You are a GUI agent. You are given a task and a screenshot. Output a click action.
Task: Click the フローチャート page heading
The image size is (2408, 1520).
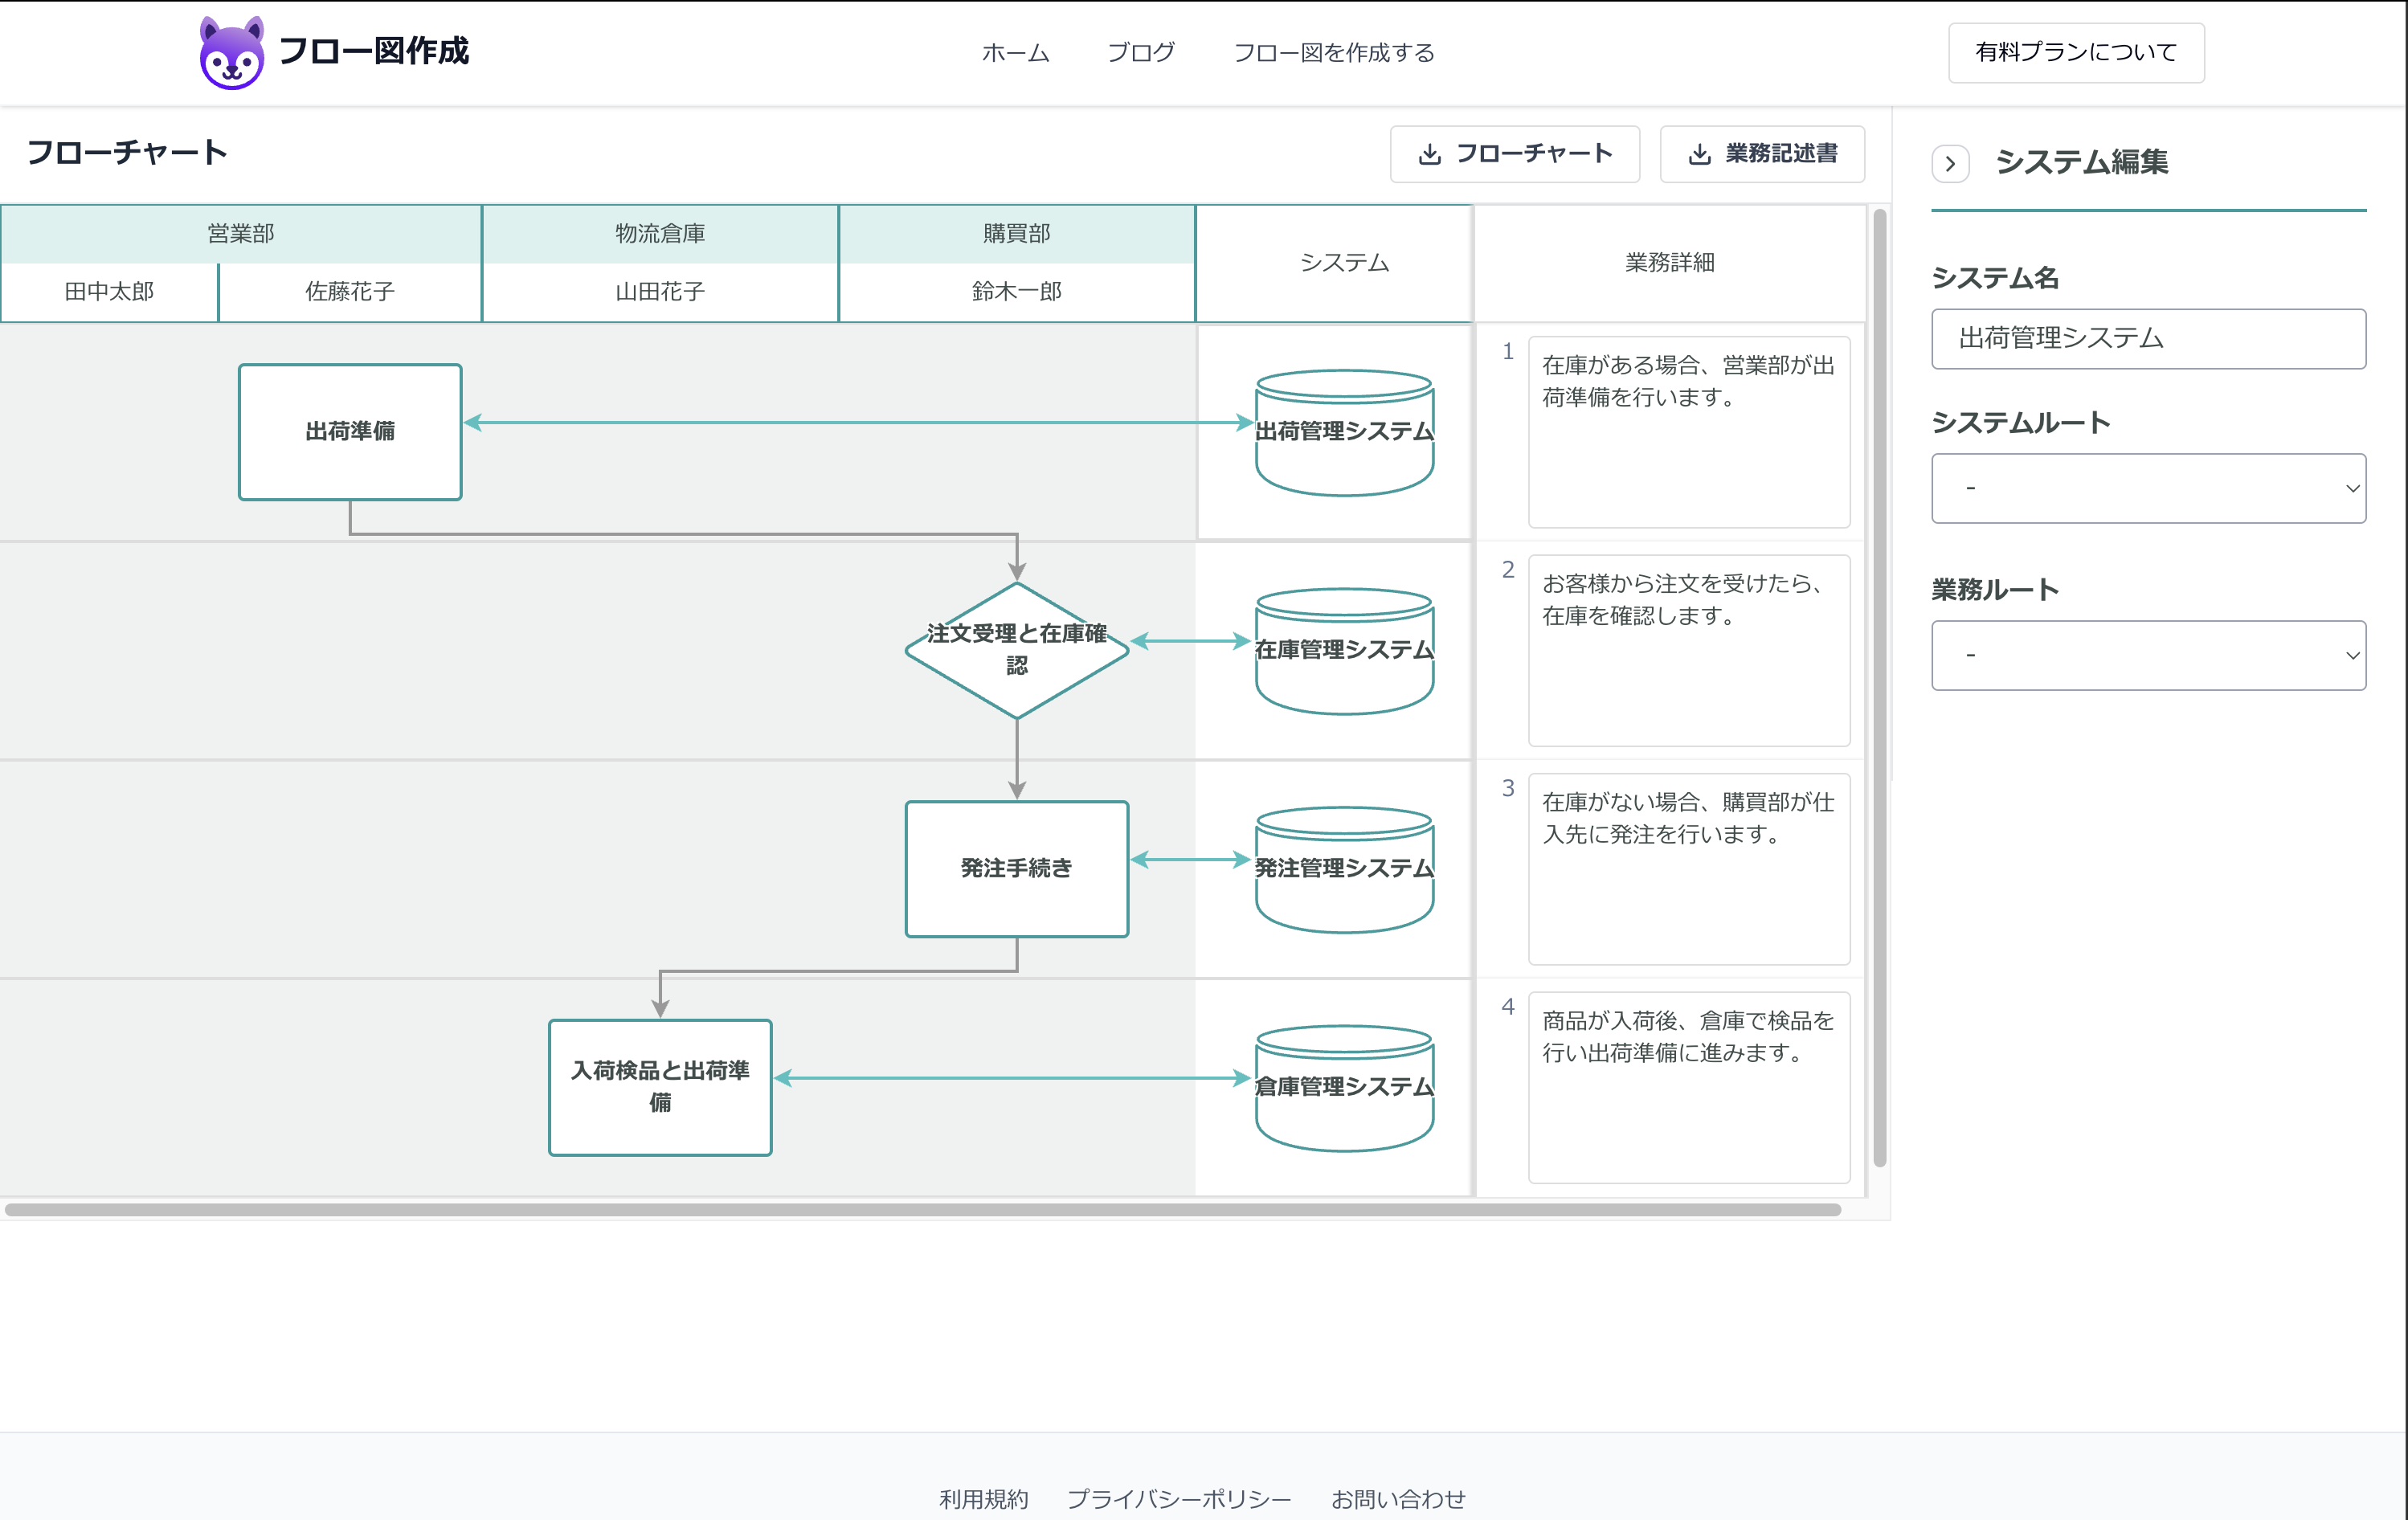point(127,153)
